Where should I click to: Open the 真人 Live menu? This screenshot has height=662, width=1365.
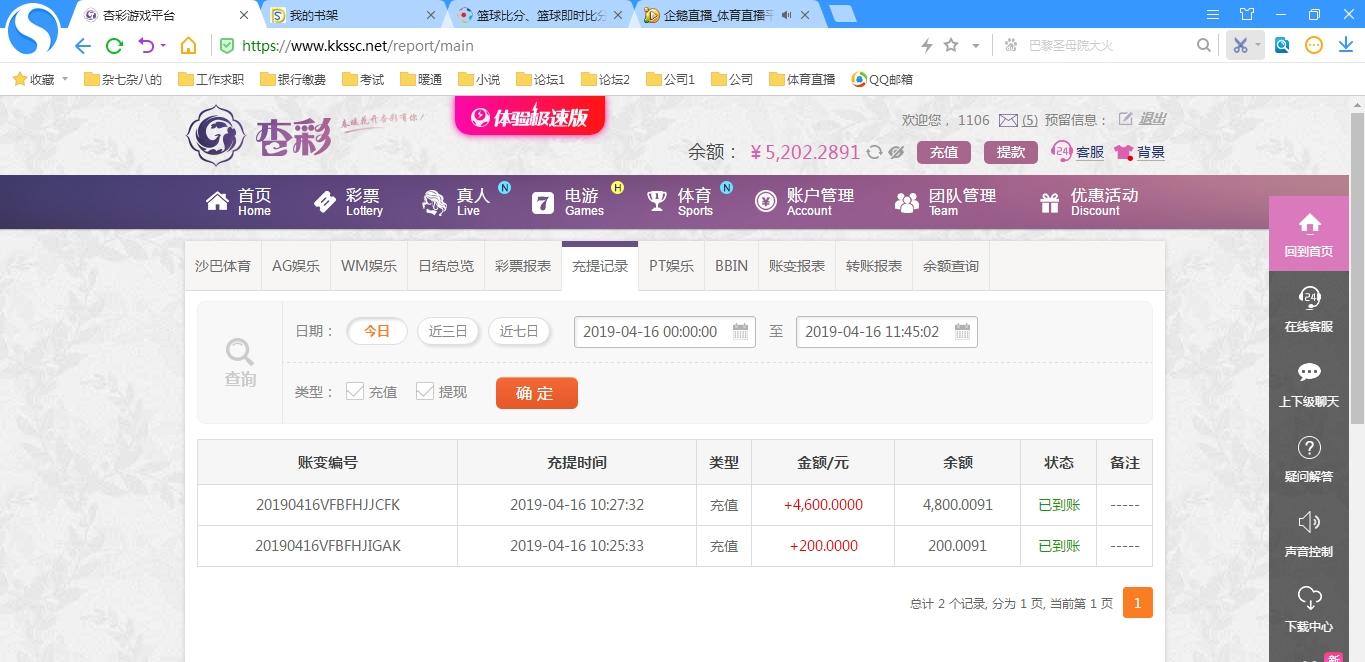tap(456, 202)
